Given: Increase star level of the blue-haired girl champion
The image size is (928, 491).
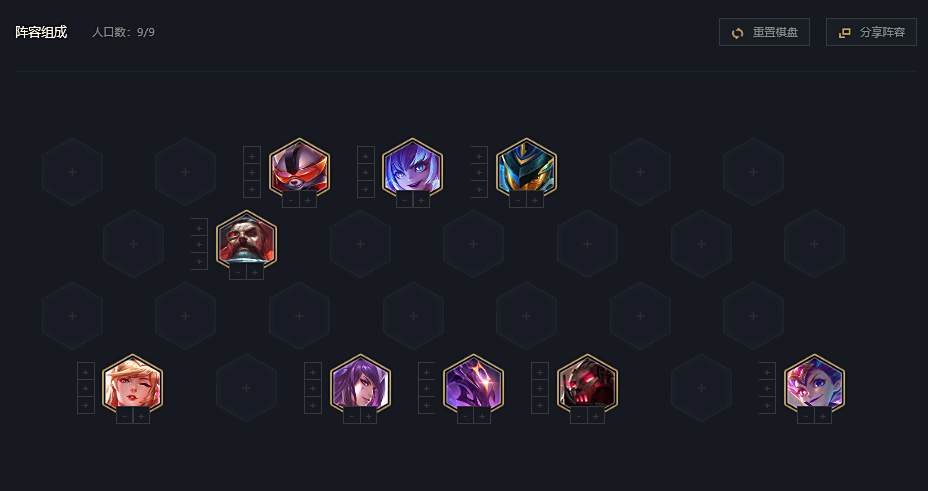Looking at the screenshot, I should pyautogui.click(x=421, y=200).
